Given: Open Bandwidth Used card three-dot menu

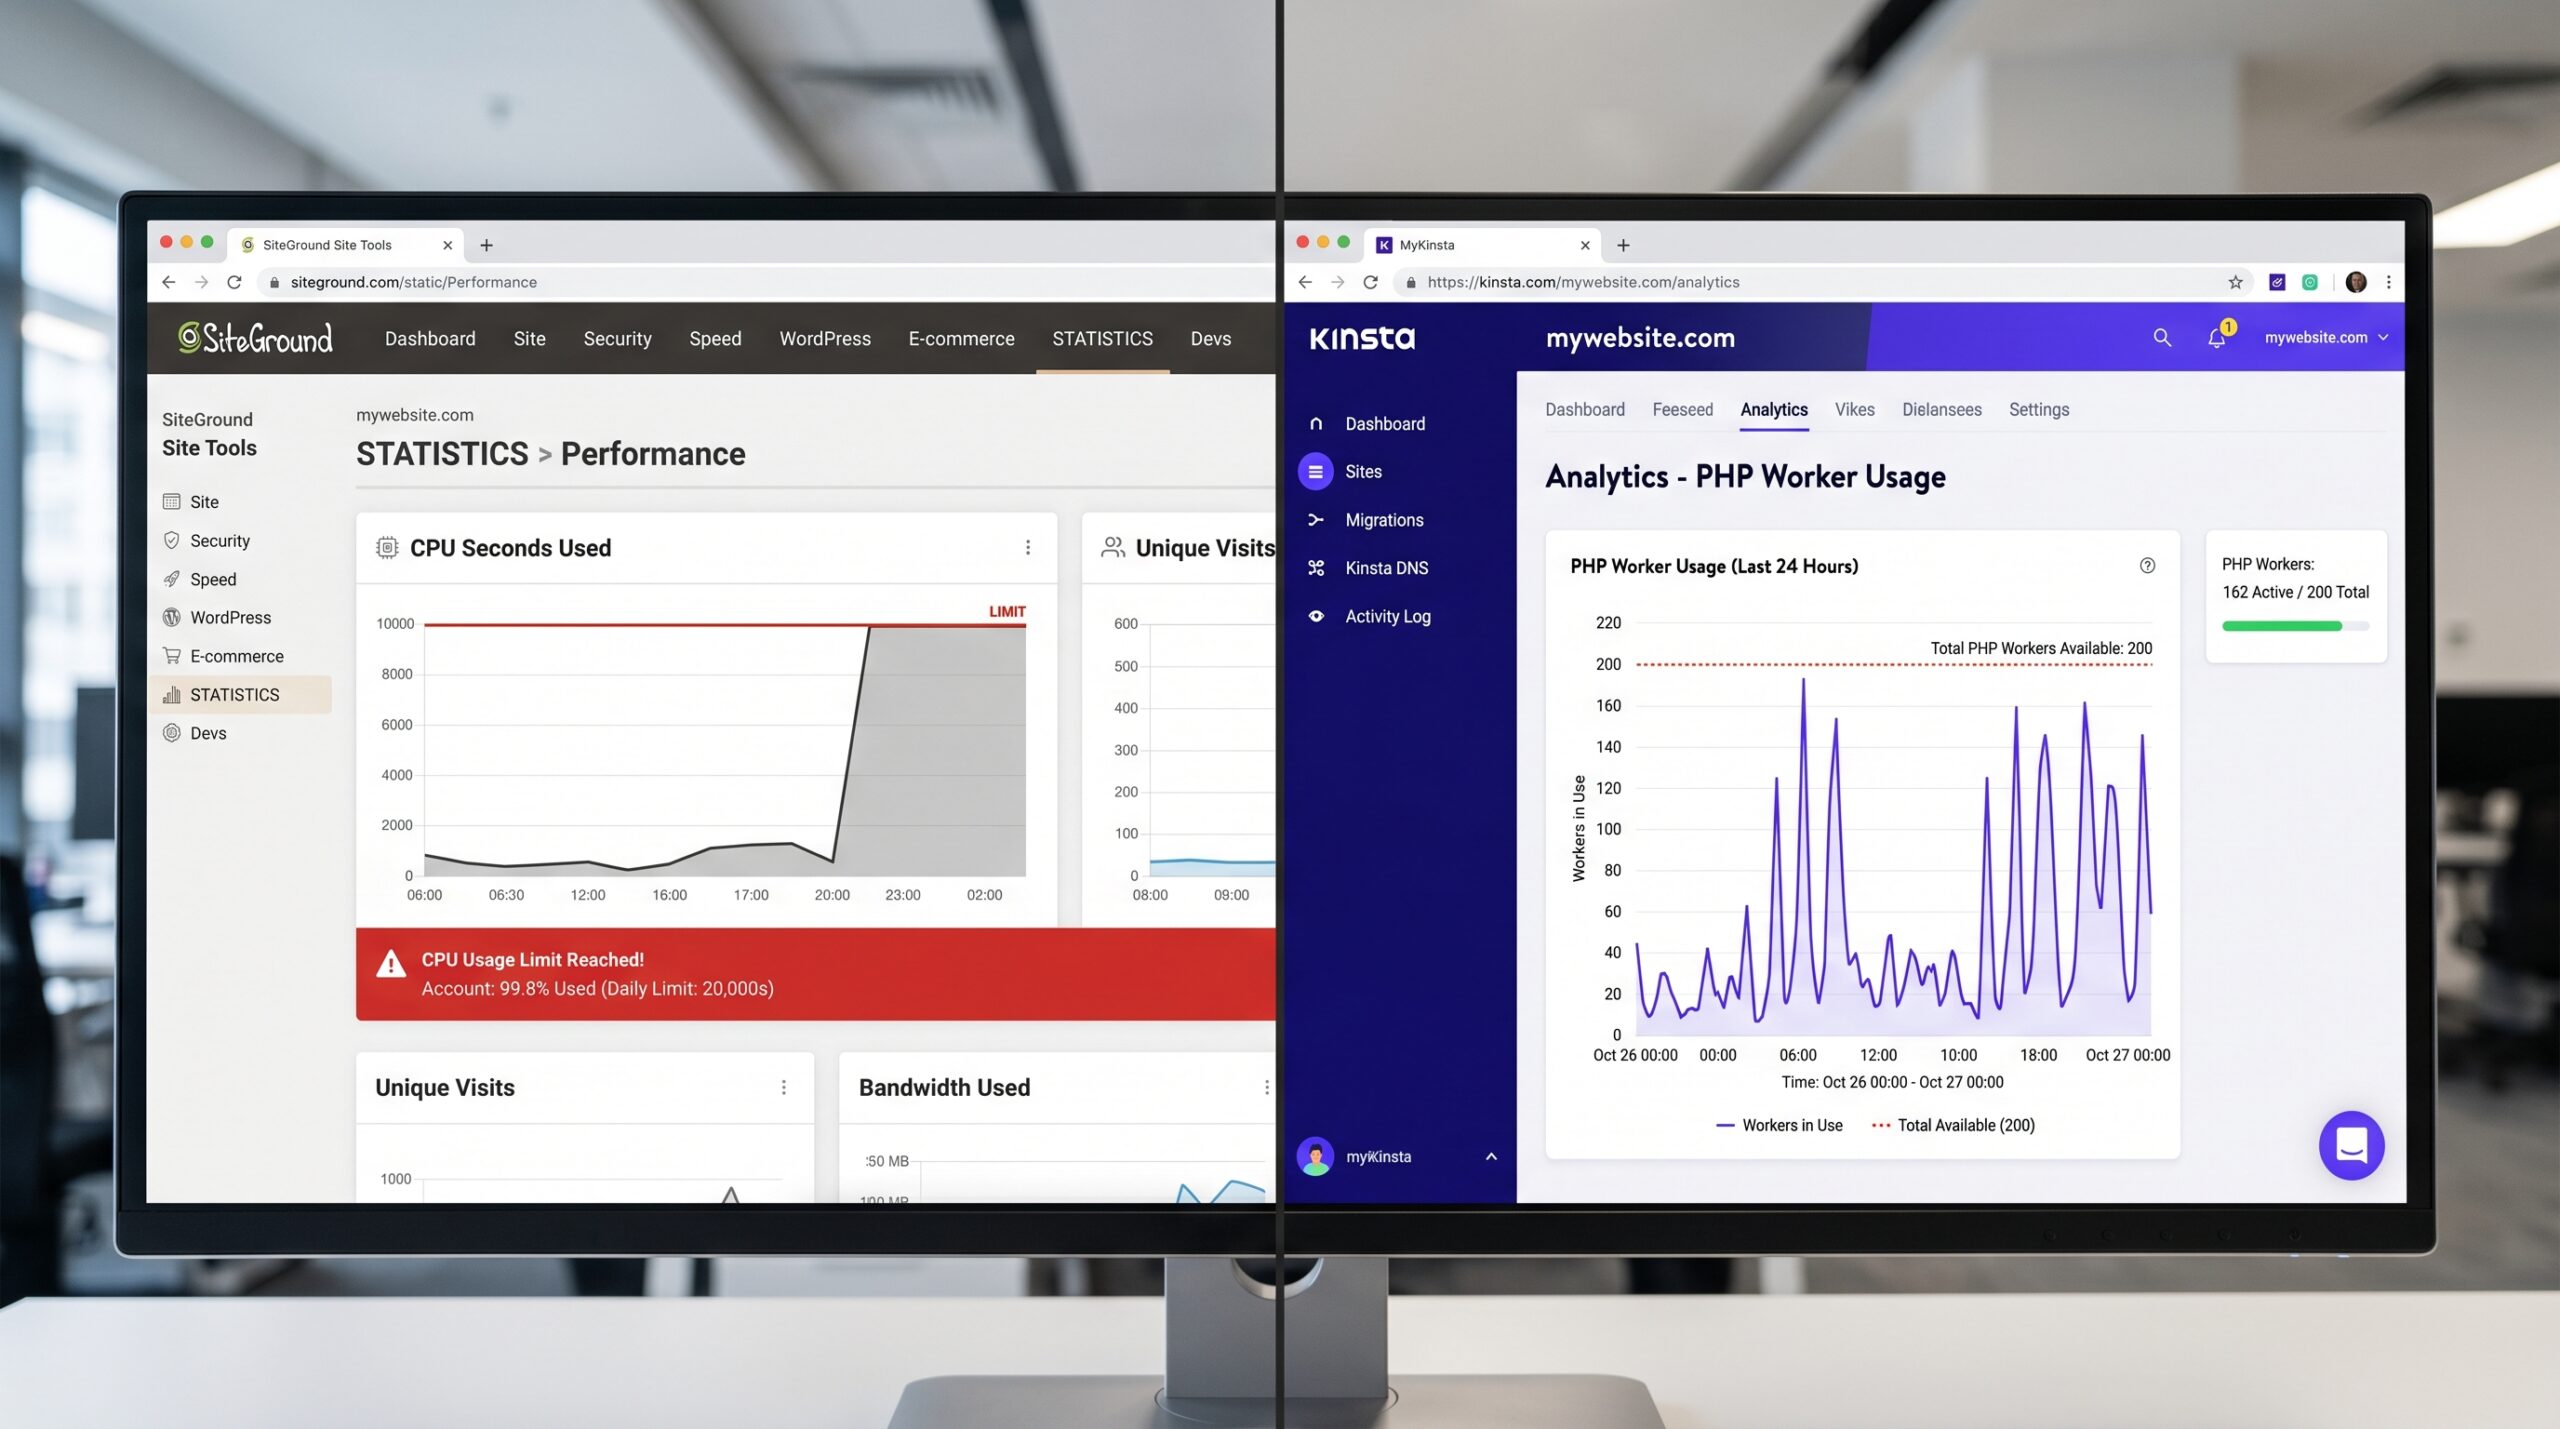Looking at the screenshot, I should [1266, 1088].
